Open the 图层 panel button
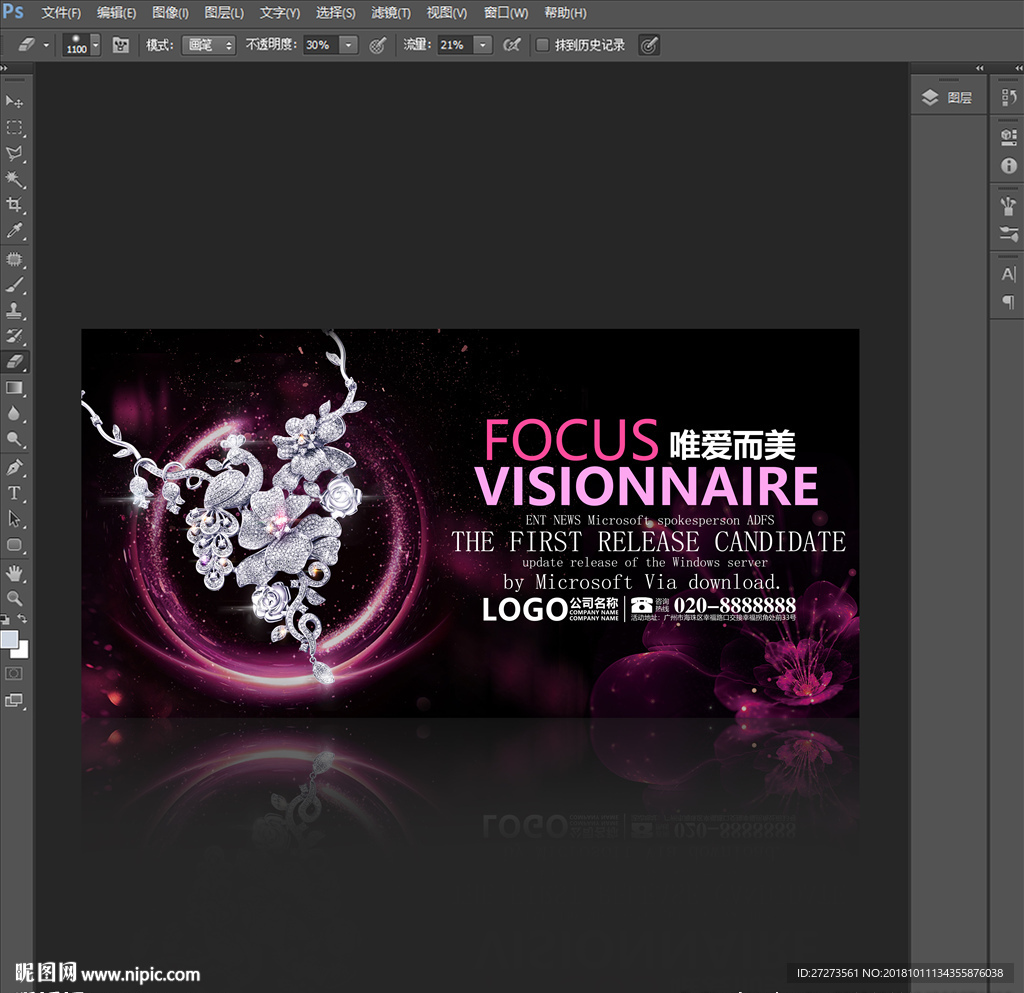The image size is (1024, 993). (948, 98)
